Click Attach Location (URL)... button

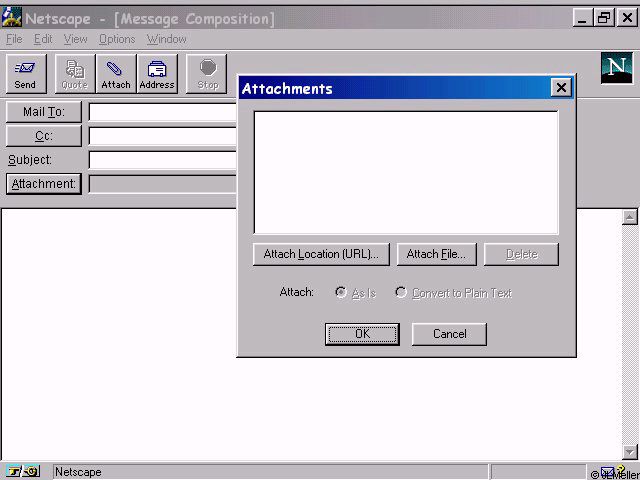pos(321,254)
